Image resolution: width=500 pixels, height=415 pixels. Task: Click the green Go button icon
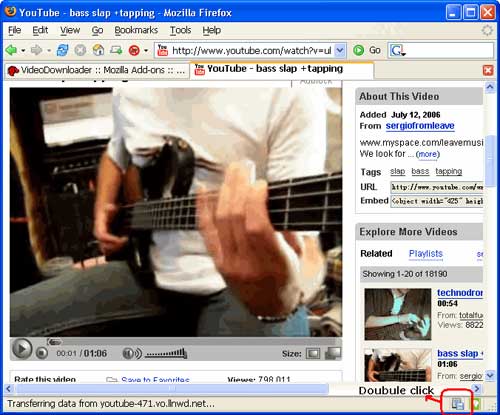point(358,50)
